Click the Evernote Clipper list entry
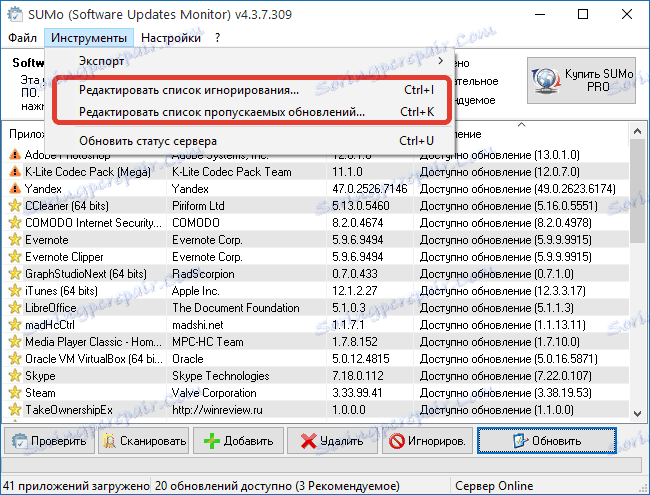650x495 pixels. pos(64,257)
